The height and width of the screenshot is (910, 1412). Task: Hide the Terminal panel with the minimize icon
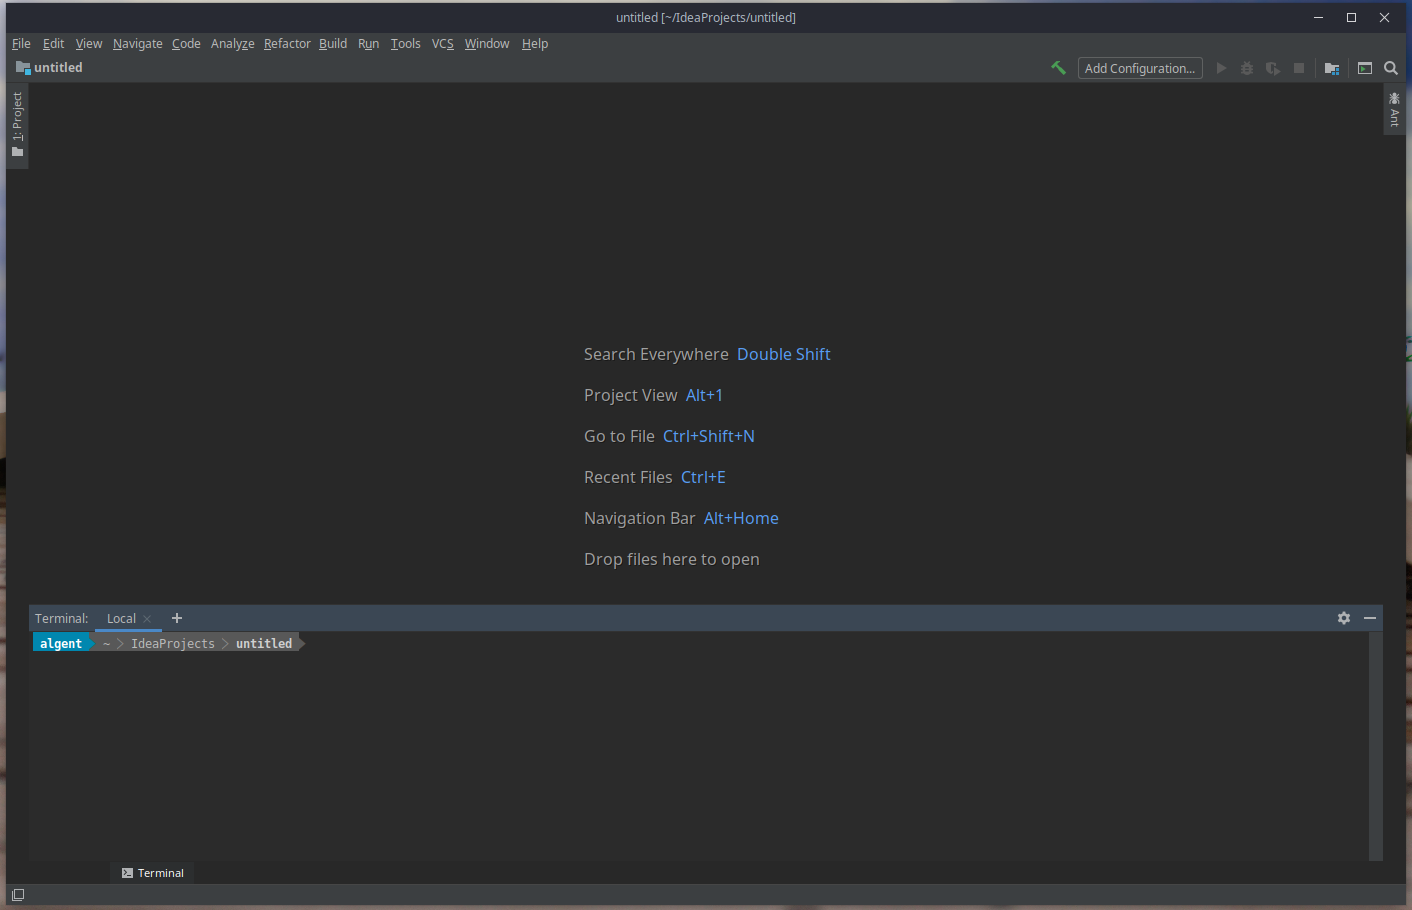click(x=1369, y=618)
